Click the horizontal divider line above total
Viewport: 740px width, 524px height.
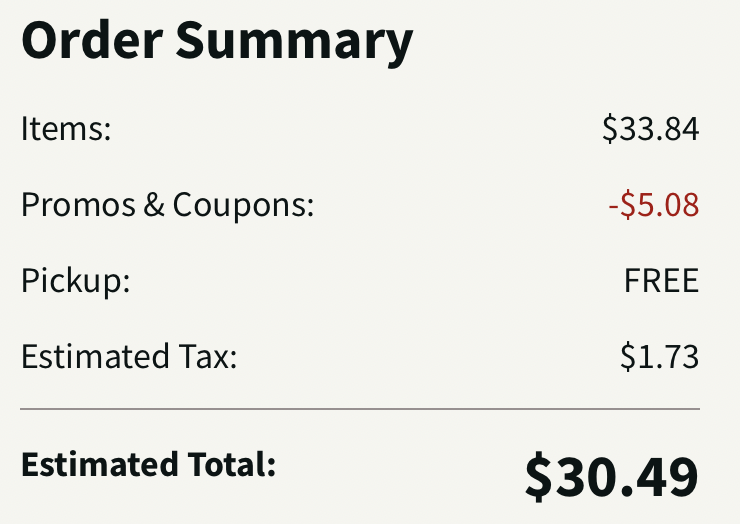360,409
